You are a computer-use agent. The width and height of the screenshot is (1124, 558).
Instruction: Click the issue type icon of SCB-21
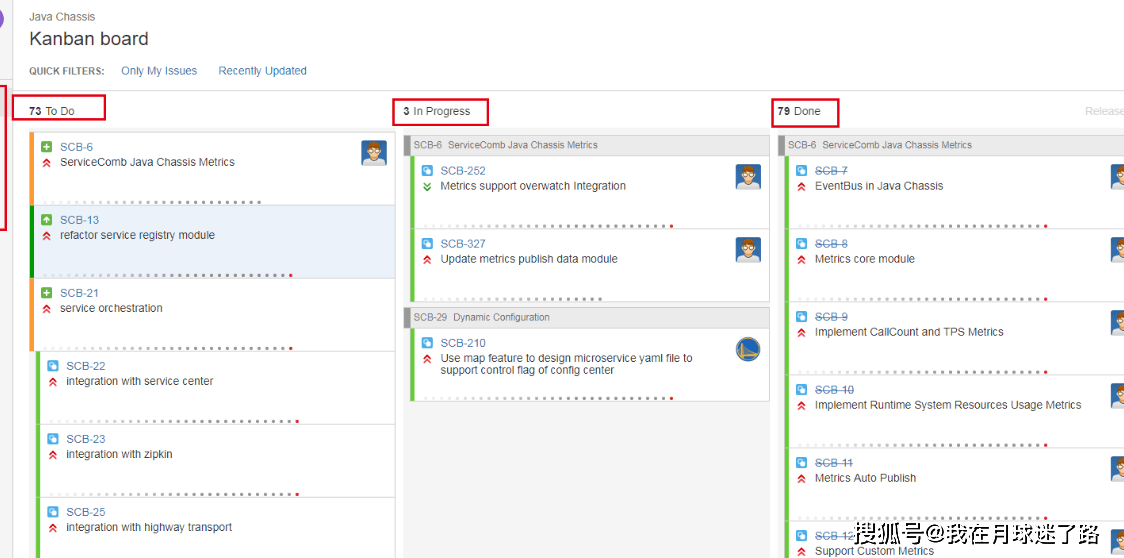point(47,293)
